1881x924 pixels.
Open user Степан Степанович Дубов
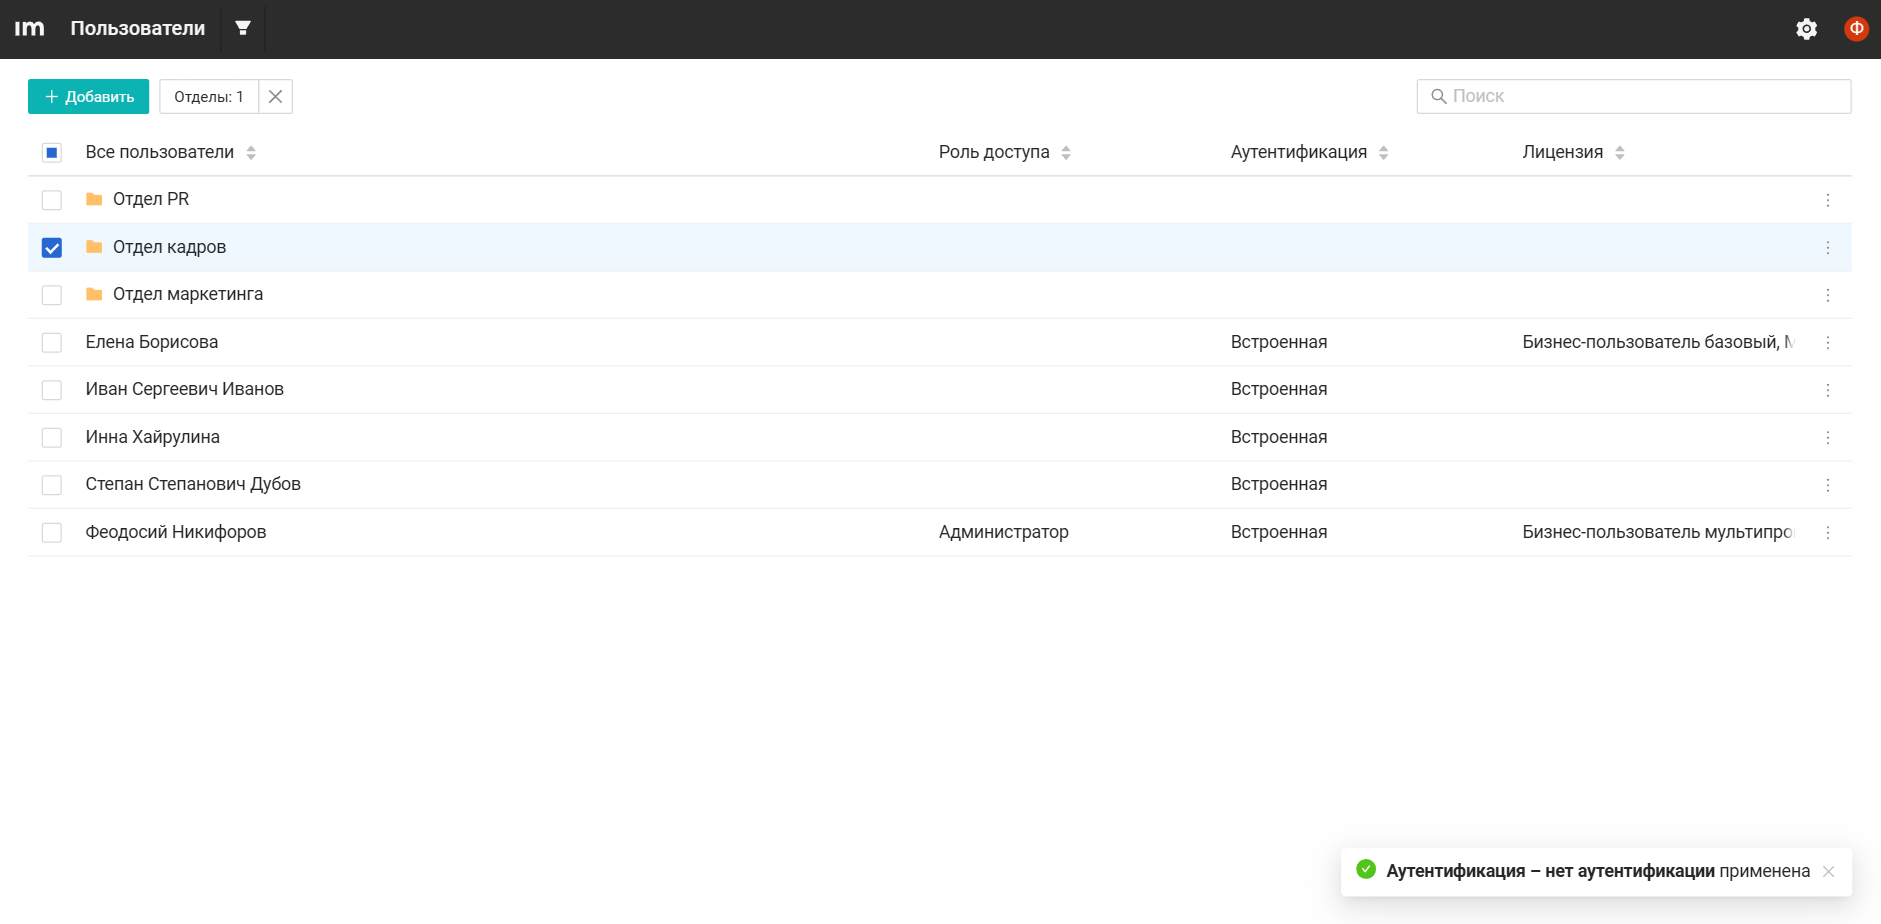(x=193, y=484)
